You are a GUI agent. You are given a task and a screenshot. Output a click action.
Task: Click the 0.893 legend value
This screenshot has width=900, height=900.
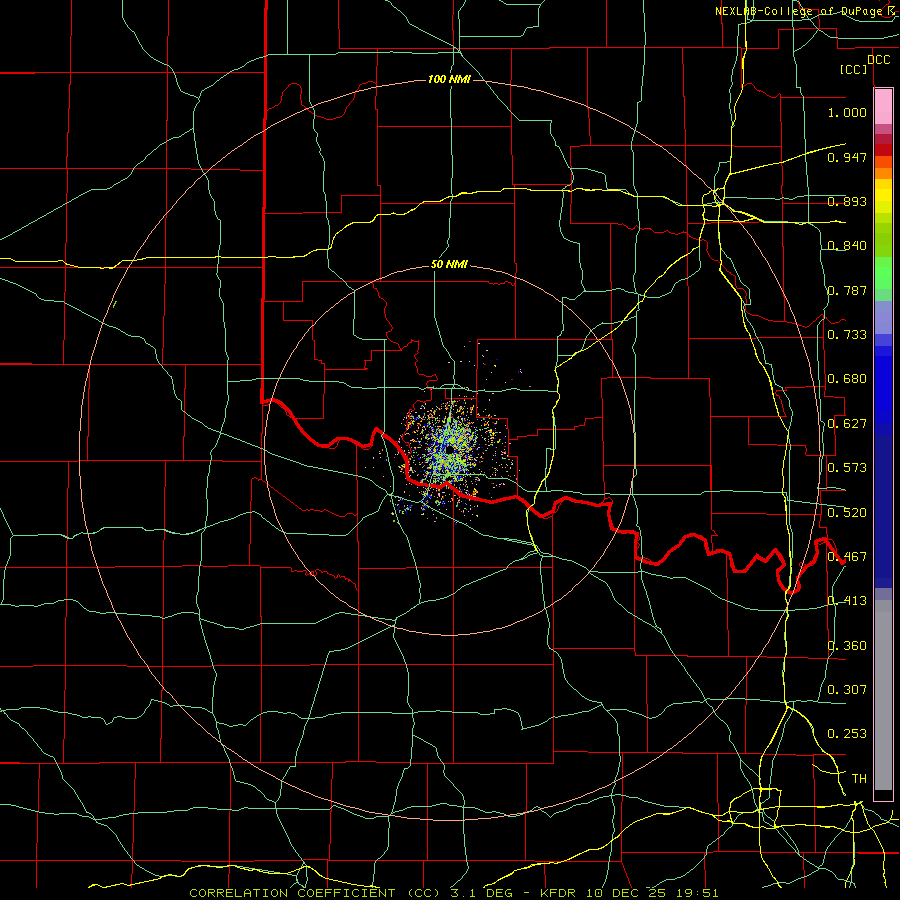847,201
